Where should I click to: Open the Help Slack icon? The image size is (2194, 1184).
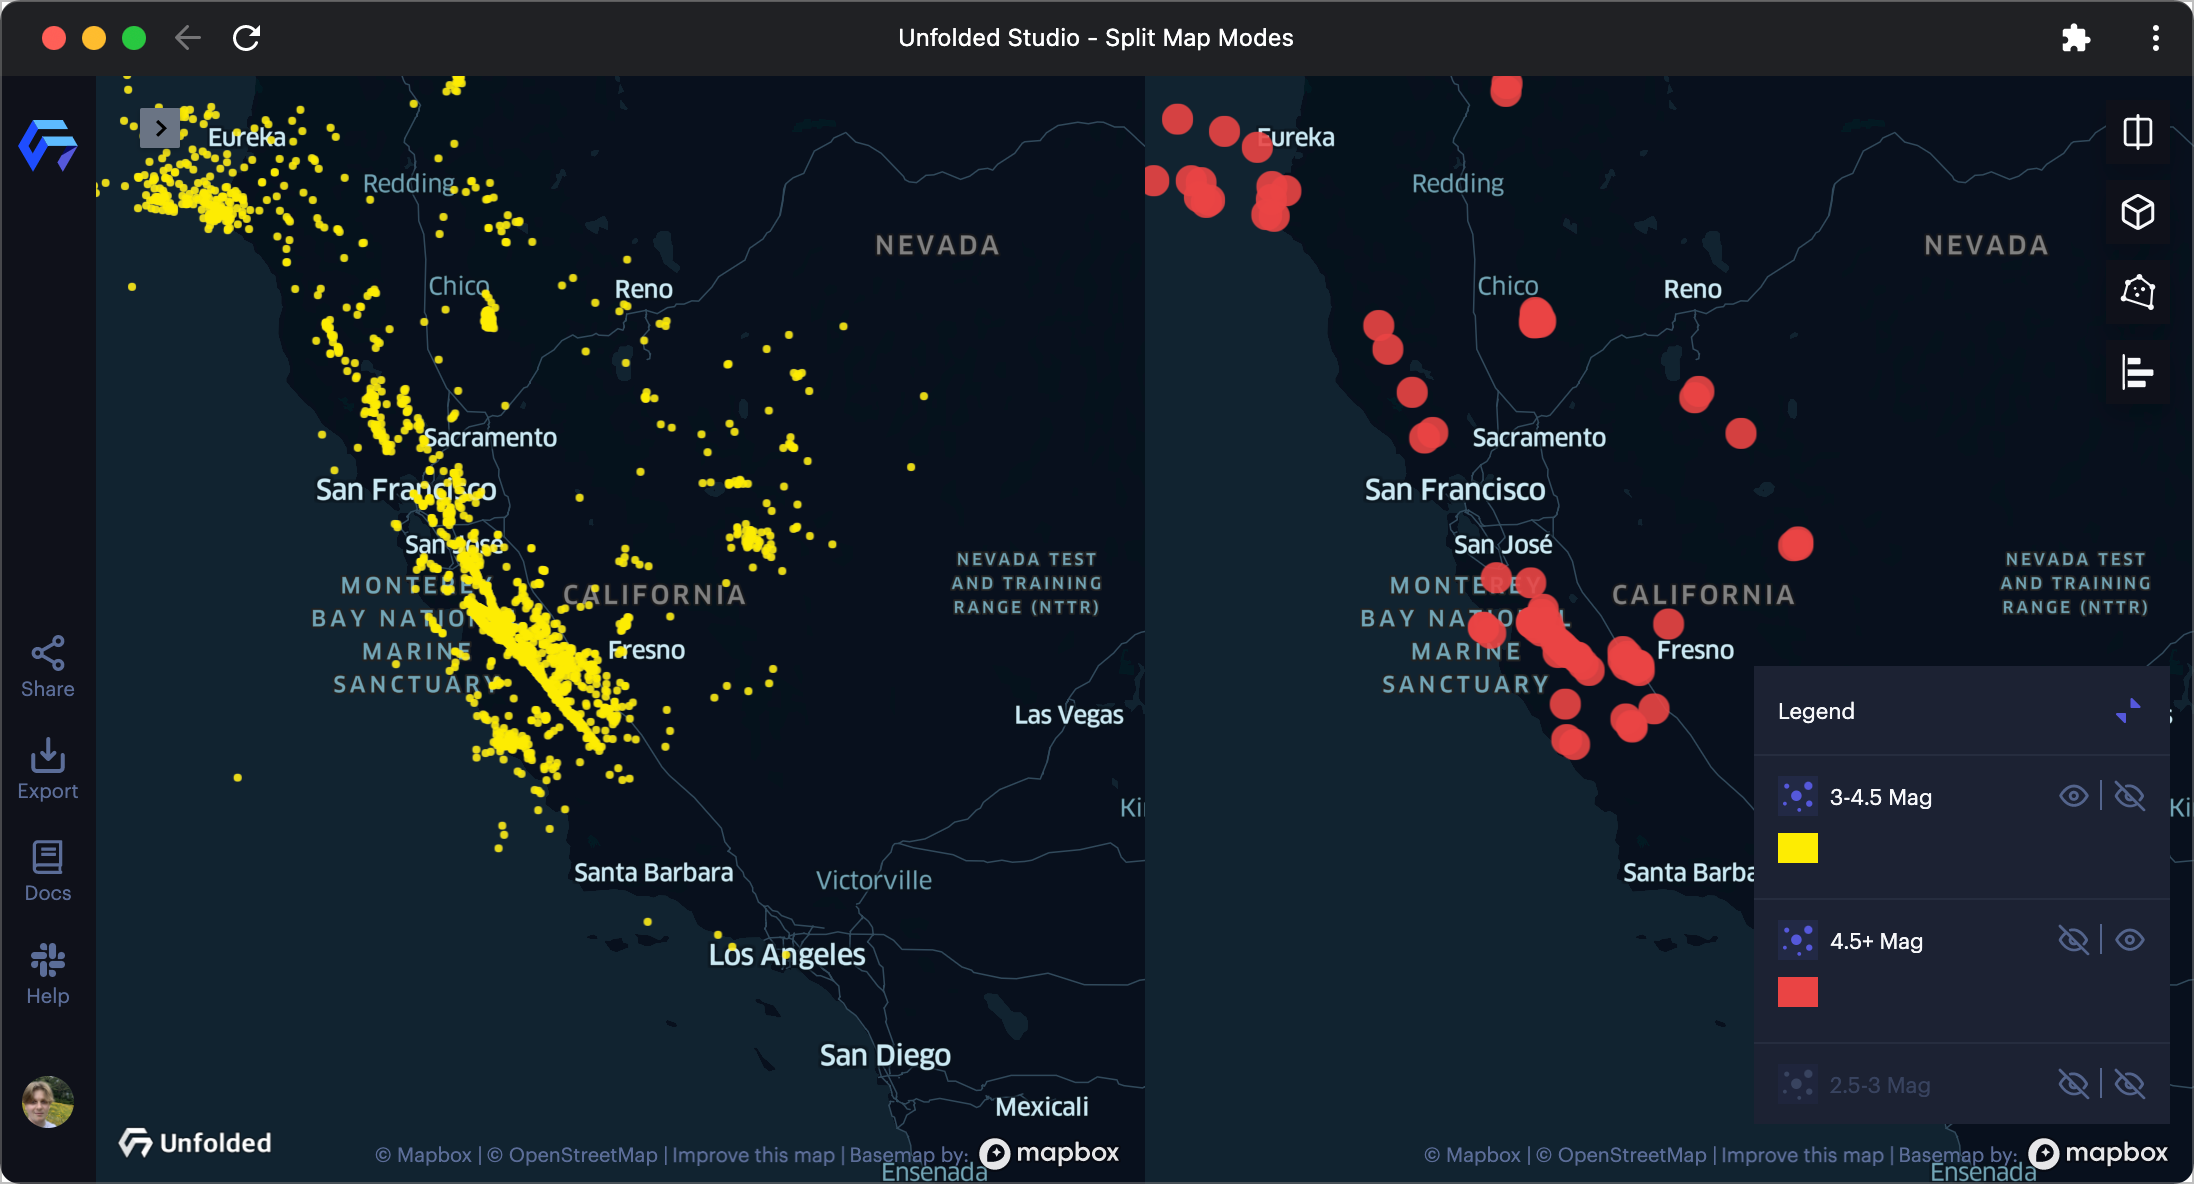pos(48,973)
